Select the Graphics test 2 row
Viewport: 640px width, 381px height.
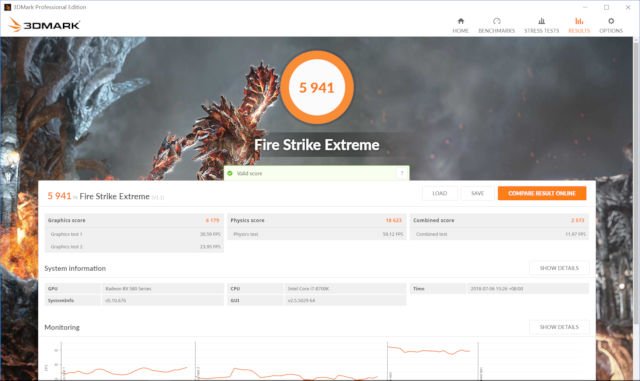[134, 247]
